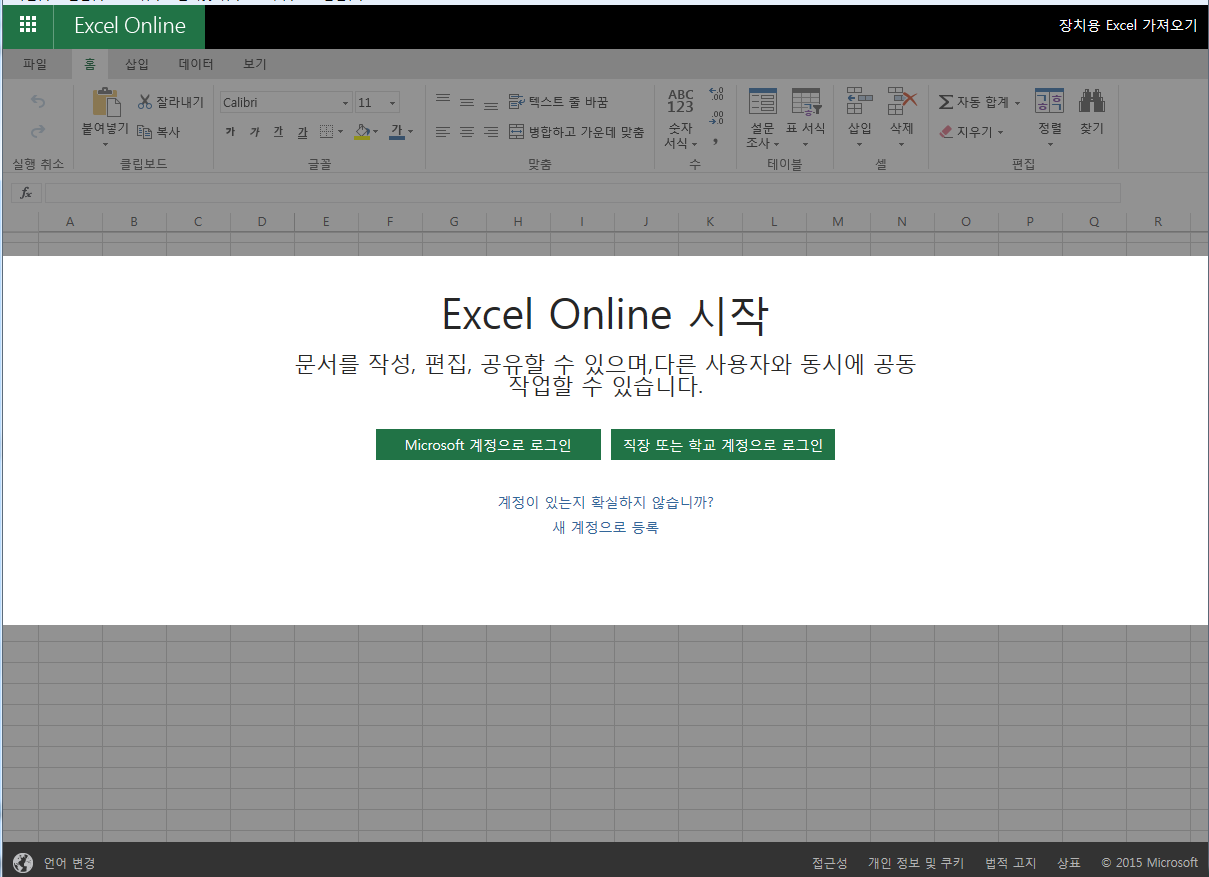
Task: Toggle italic formatting
Action: [254, 131]
